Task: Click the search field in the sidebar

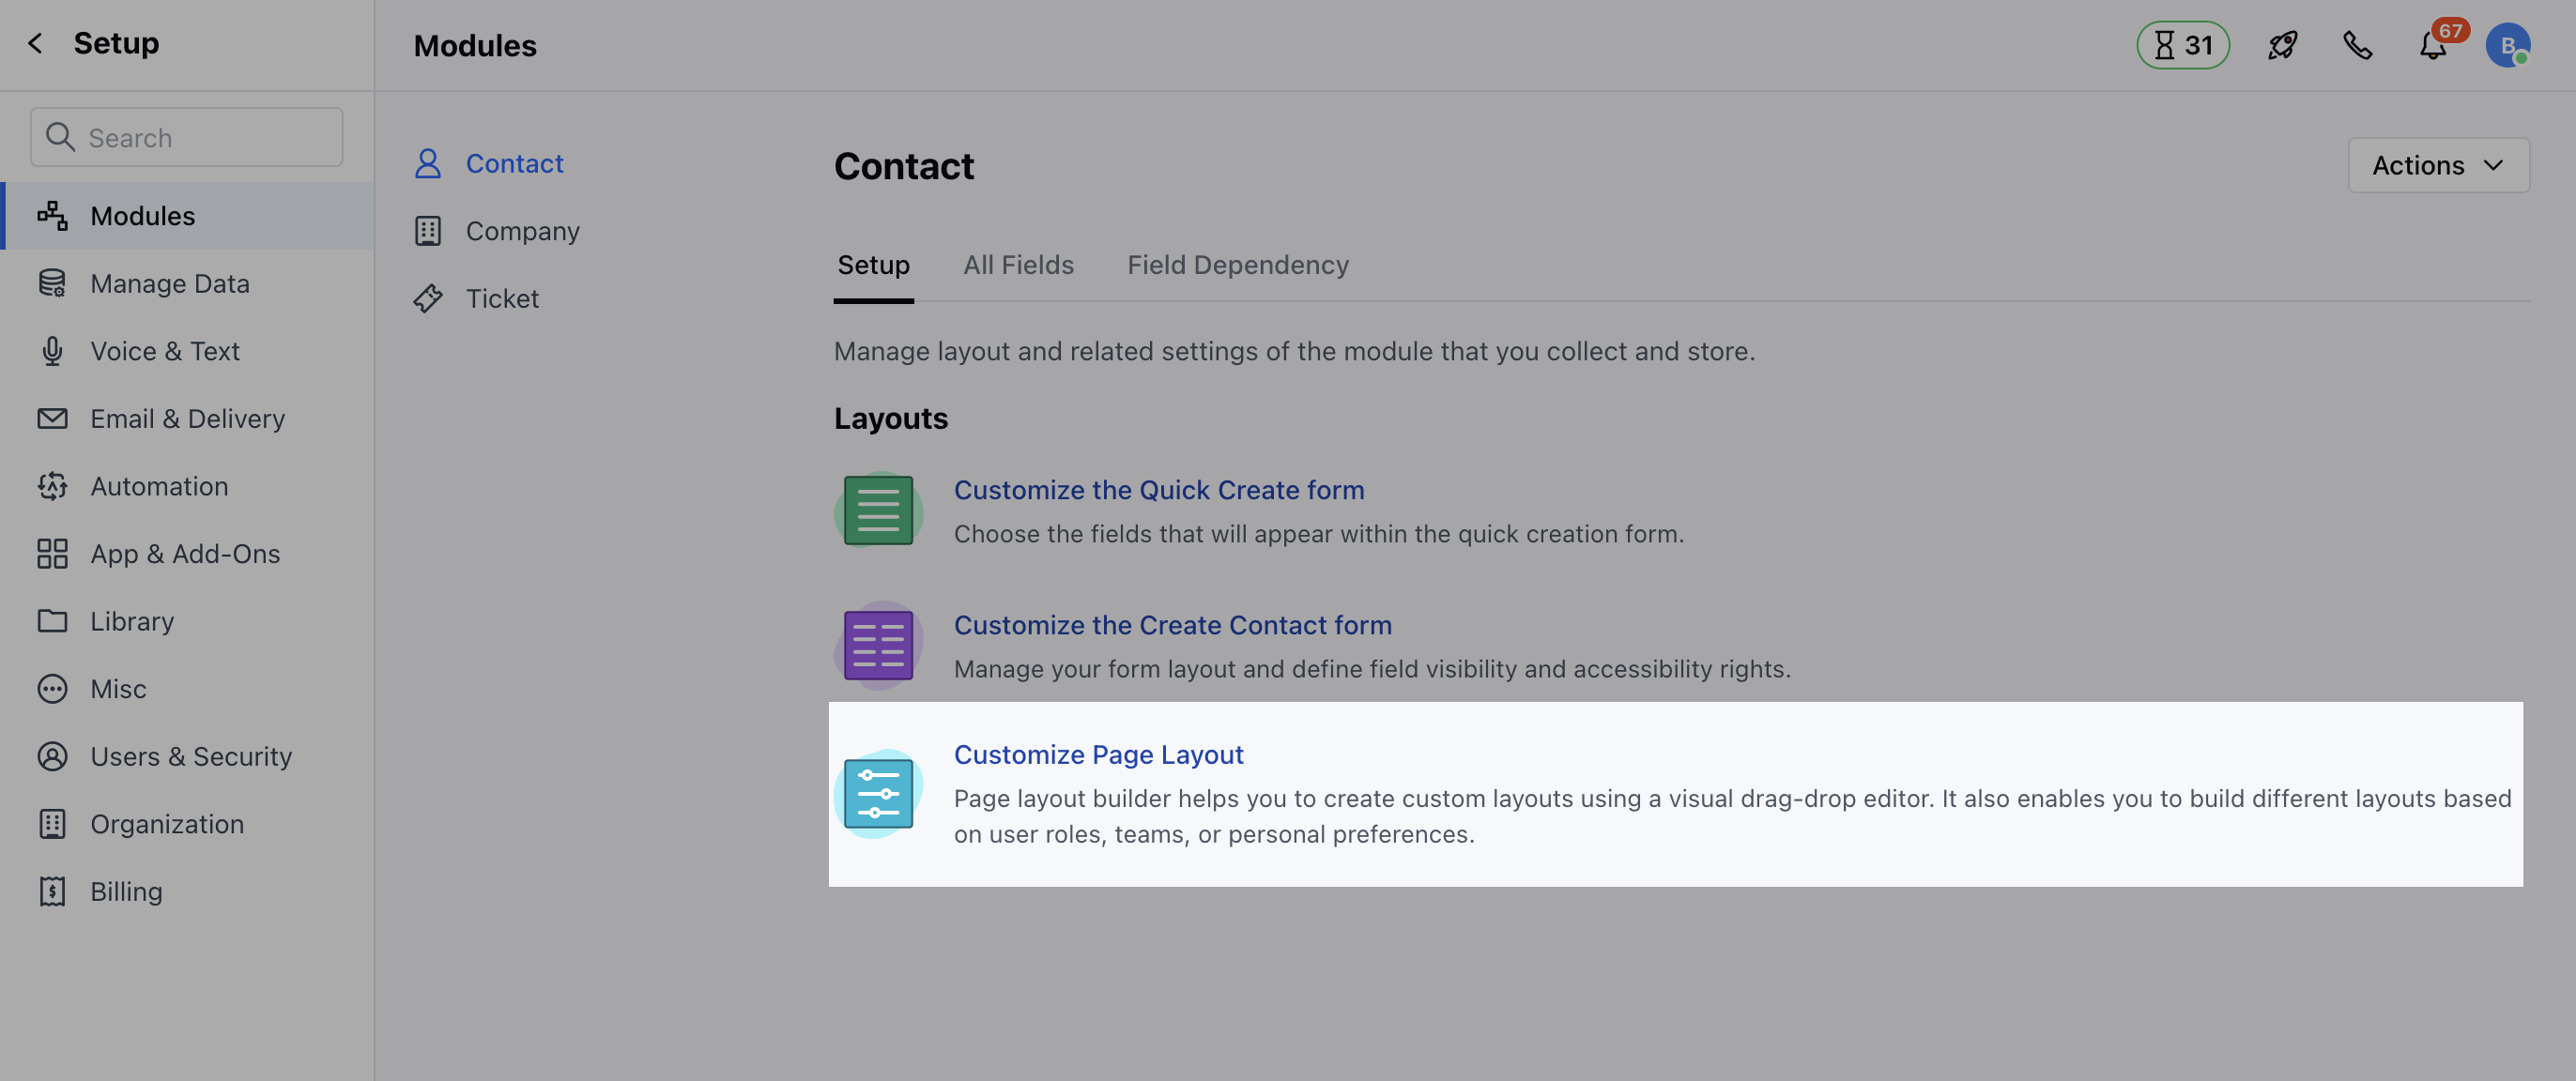Action: (x=186, y=137)
